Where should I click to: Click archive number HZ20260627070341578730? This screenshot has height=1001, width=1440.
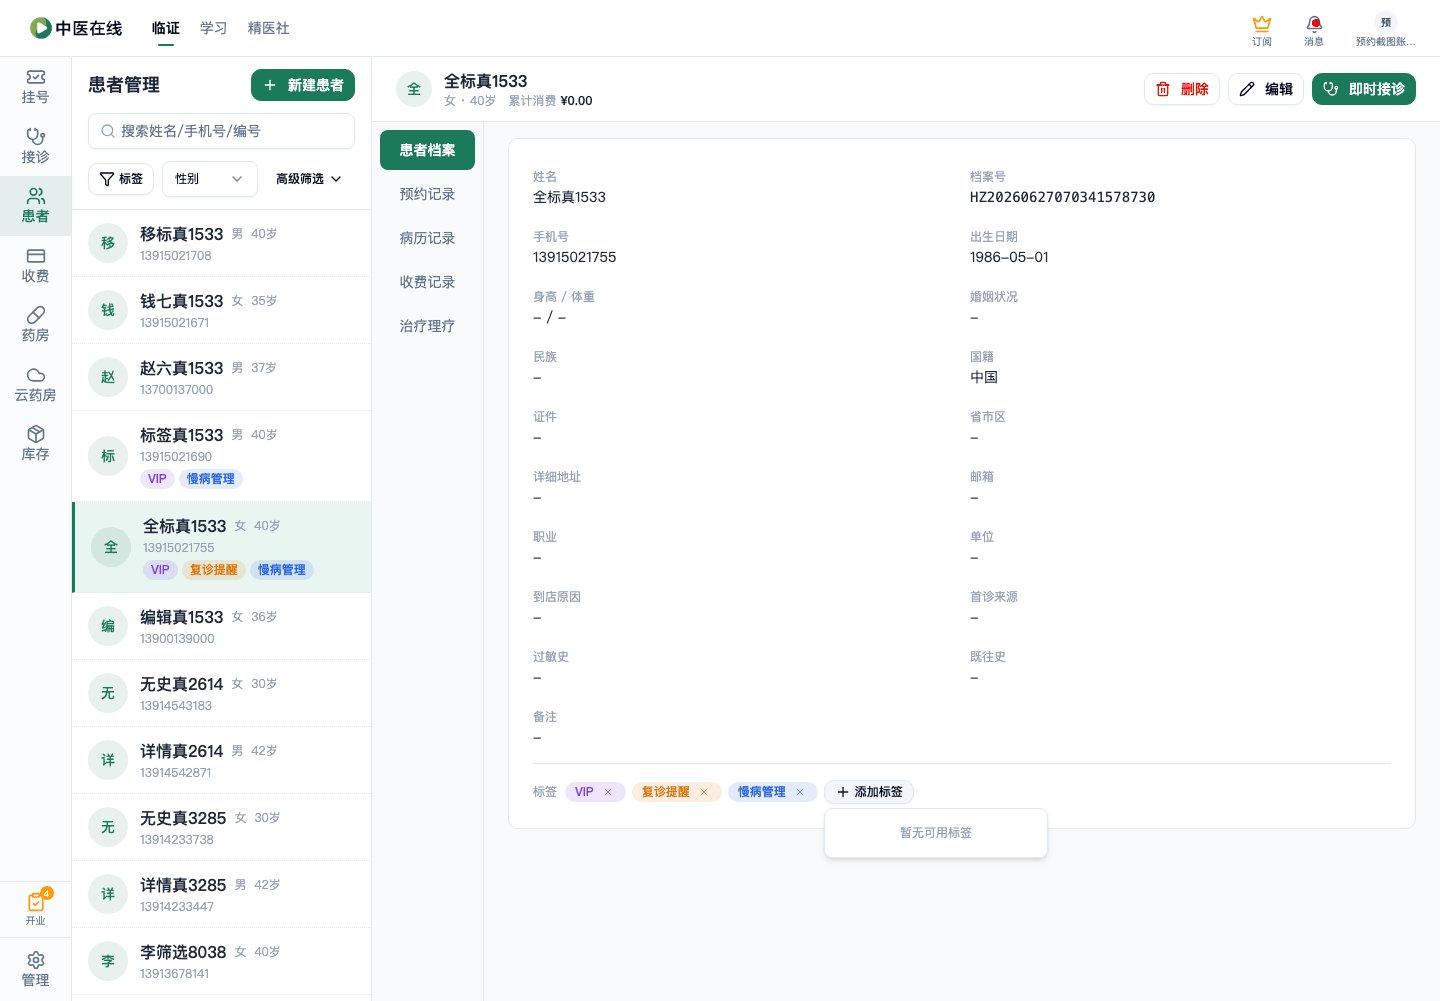1062,197
